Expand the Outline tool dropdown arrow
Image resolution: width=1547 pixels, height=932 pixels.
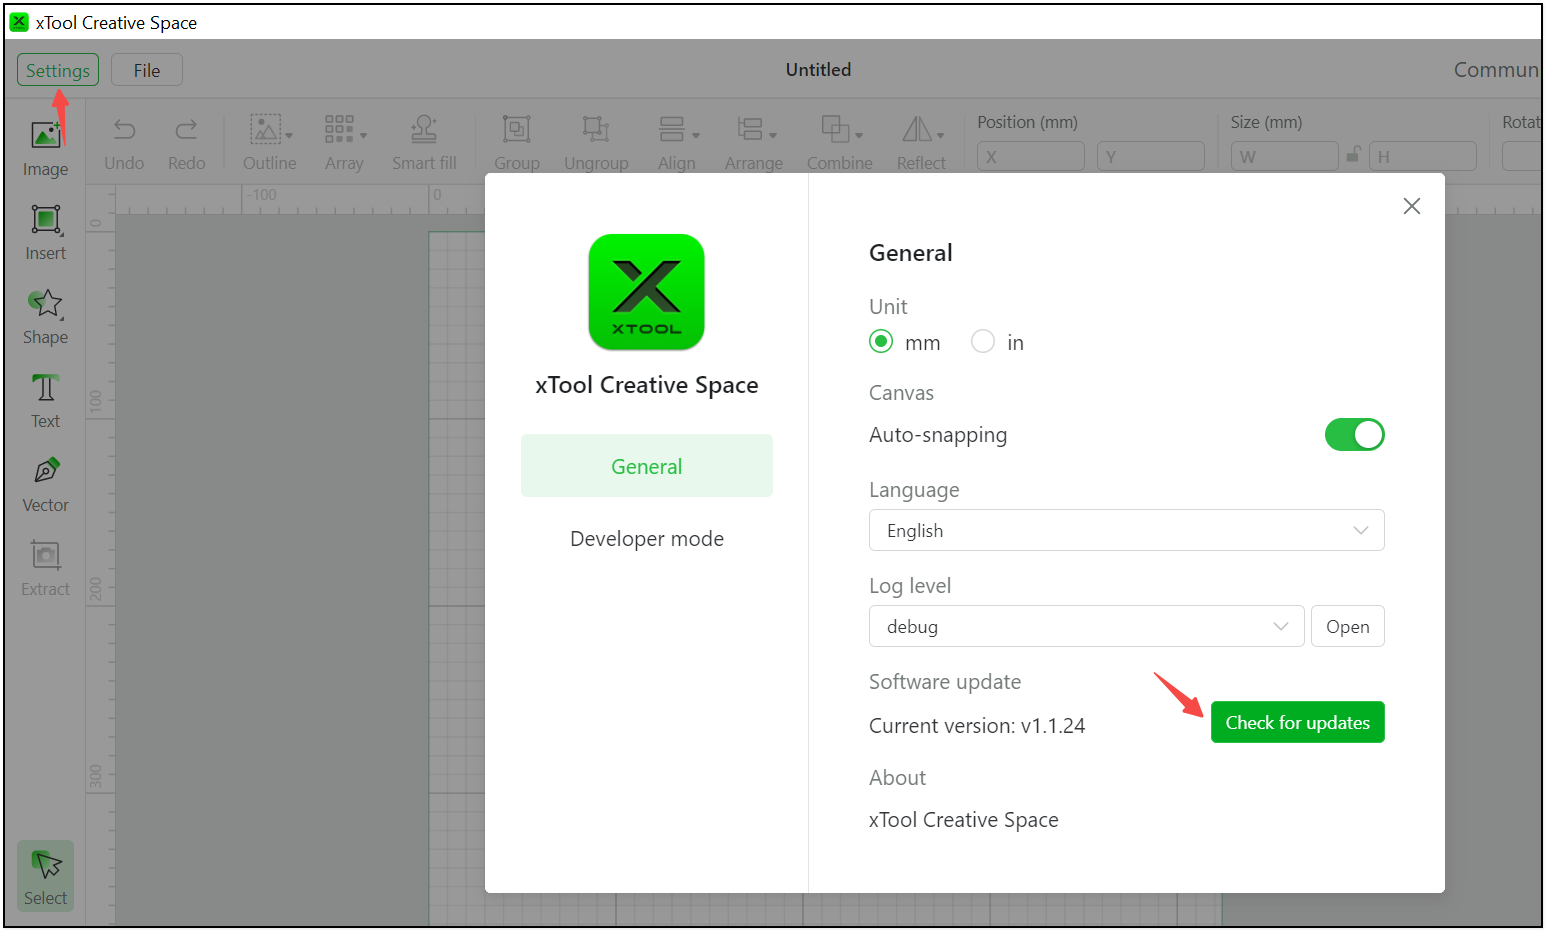click(290, 136)
